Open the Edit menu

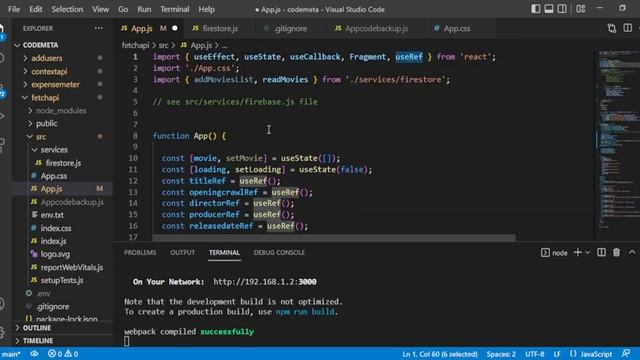click(36, 9)
